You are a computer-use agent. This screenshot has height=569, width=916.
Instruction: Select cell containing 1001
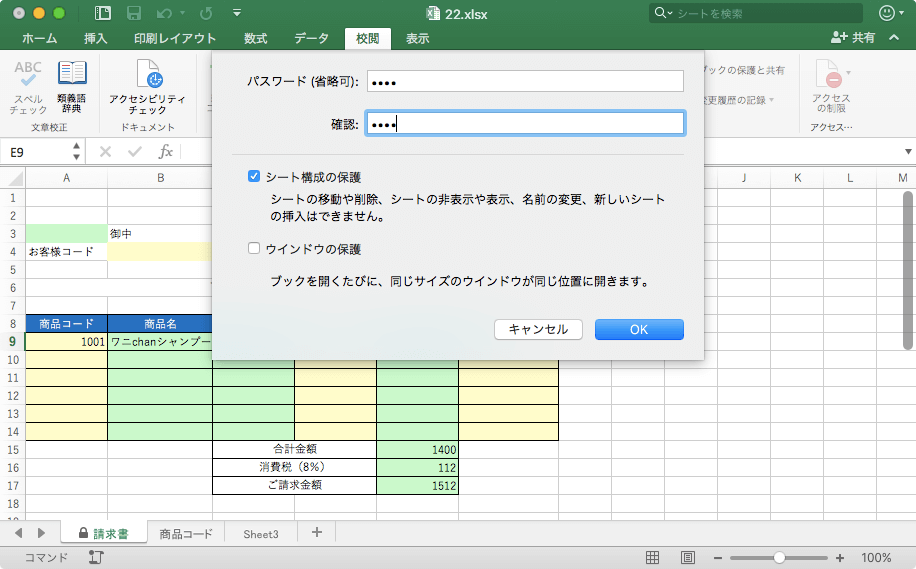tap(66, 342)
